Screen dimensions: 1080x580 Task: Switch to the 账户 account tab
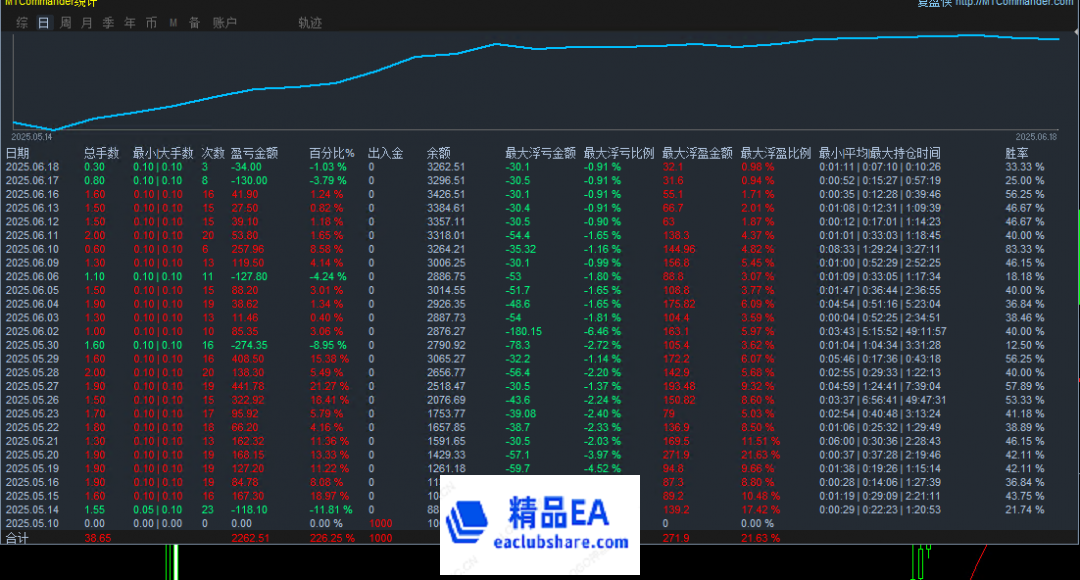tap(225, 22)
